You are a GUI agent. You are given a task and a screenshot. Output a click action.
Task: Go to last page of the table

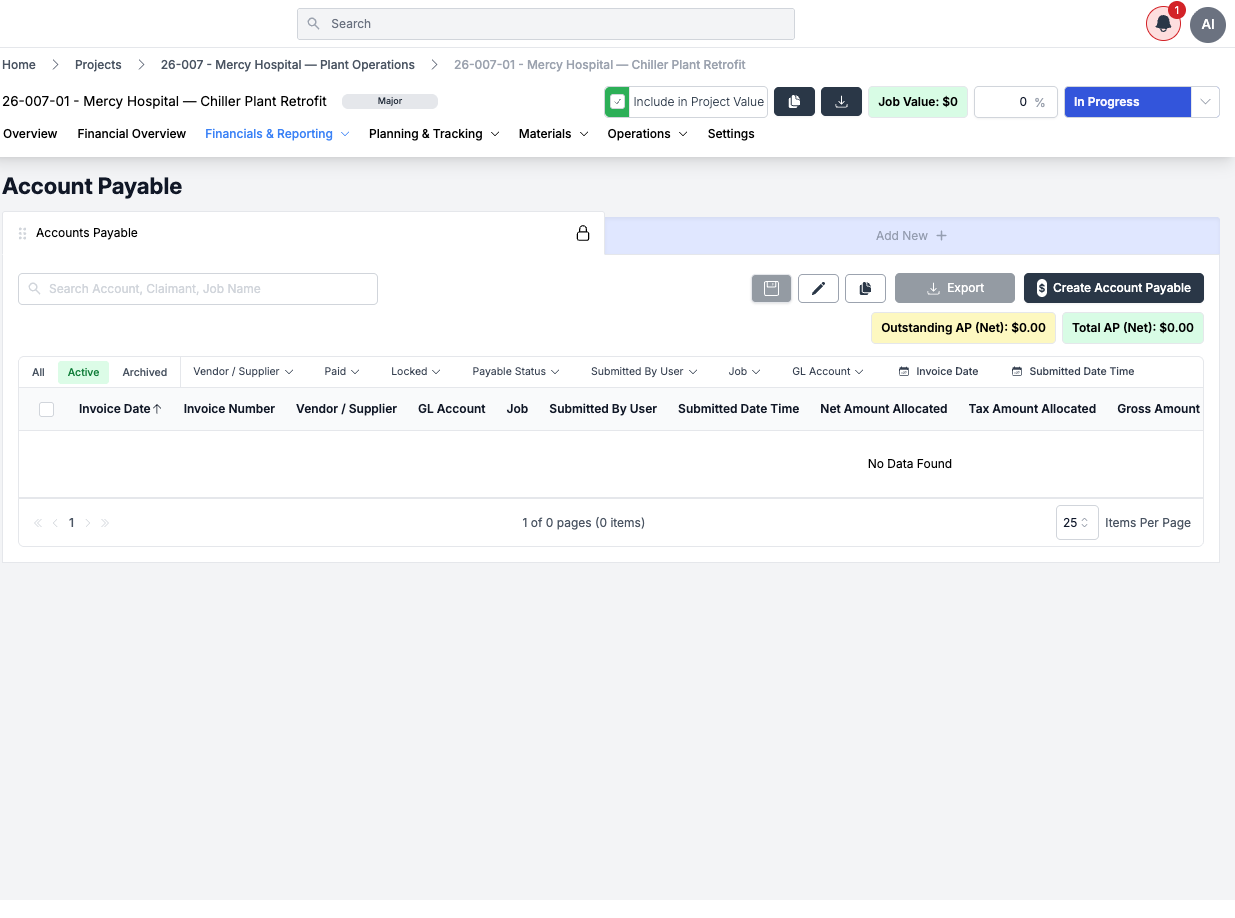pyautogui.click(x=105, y=523)
